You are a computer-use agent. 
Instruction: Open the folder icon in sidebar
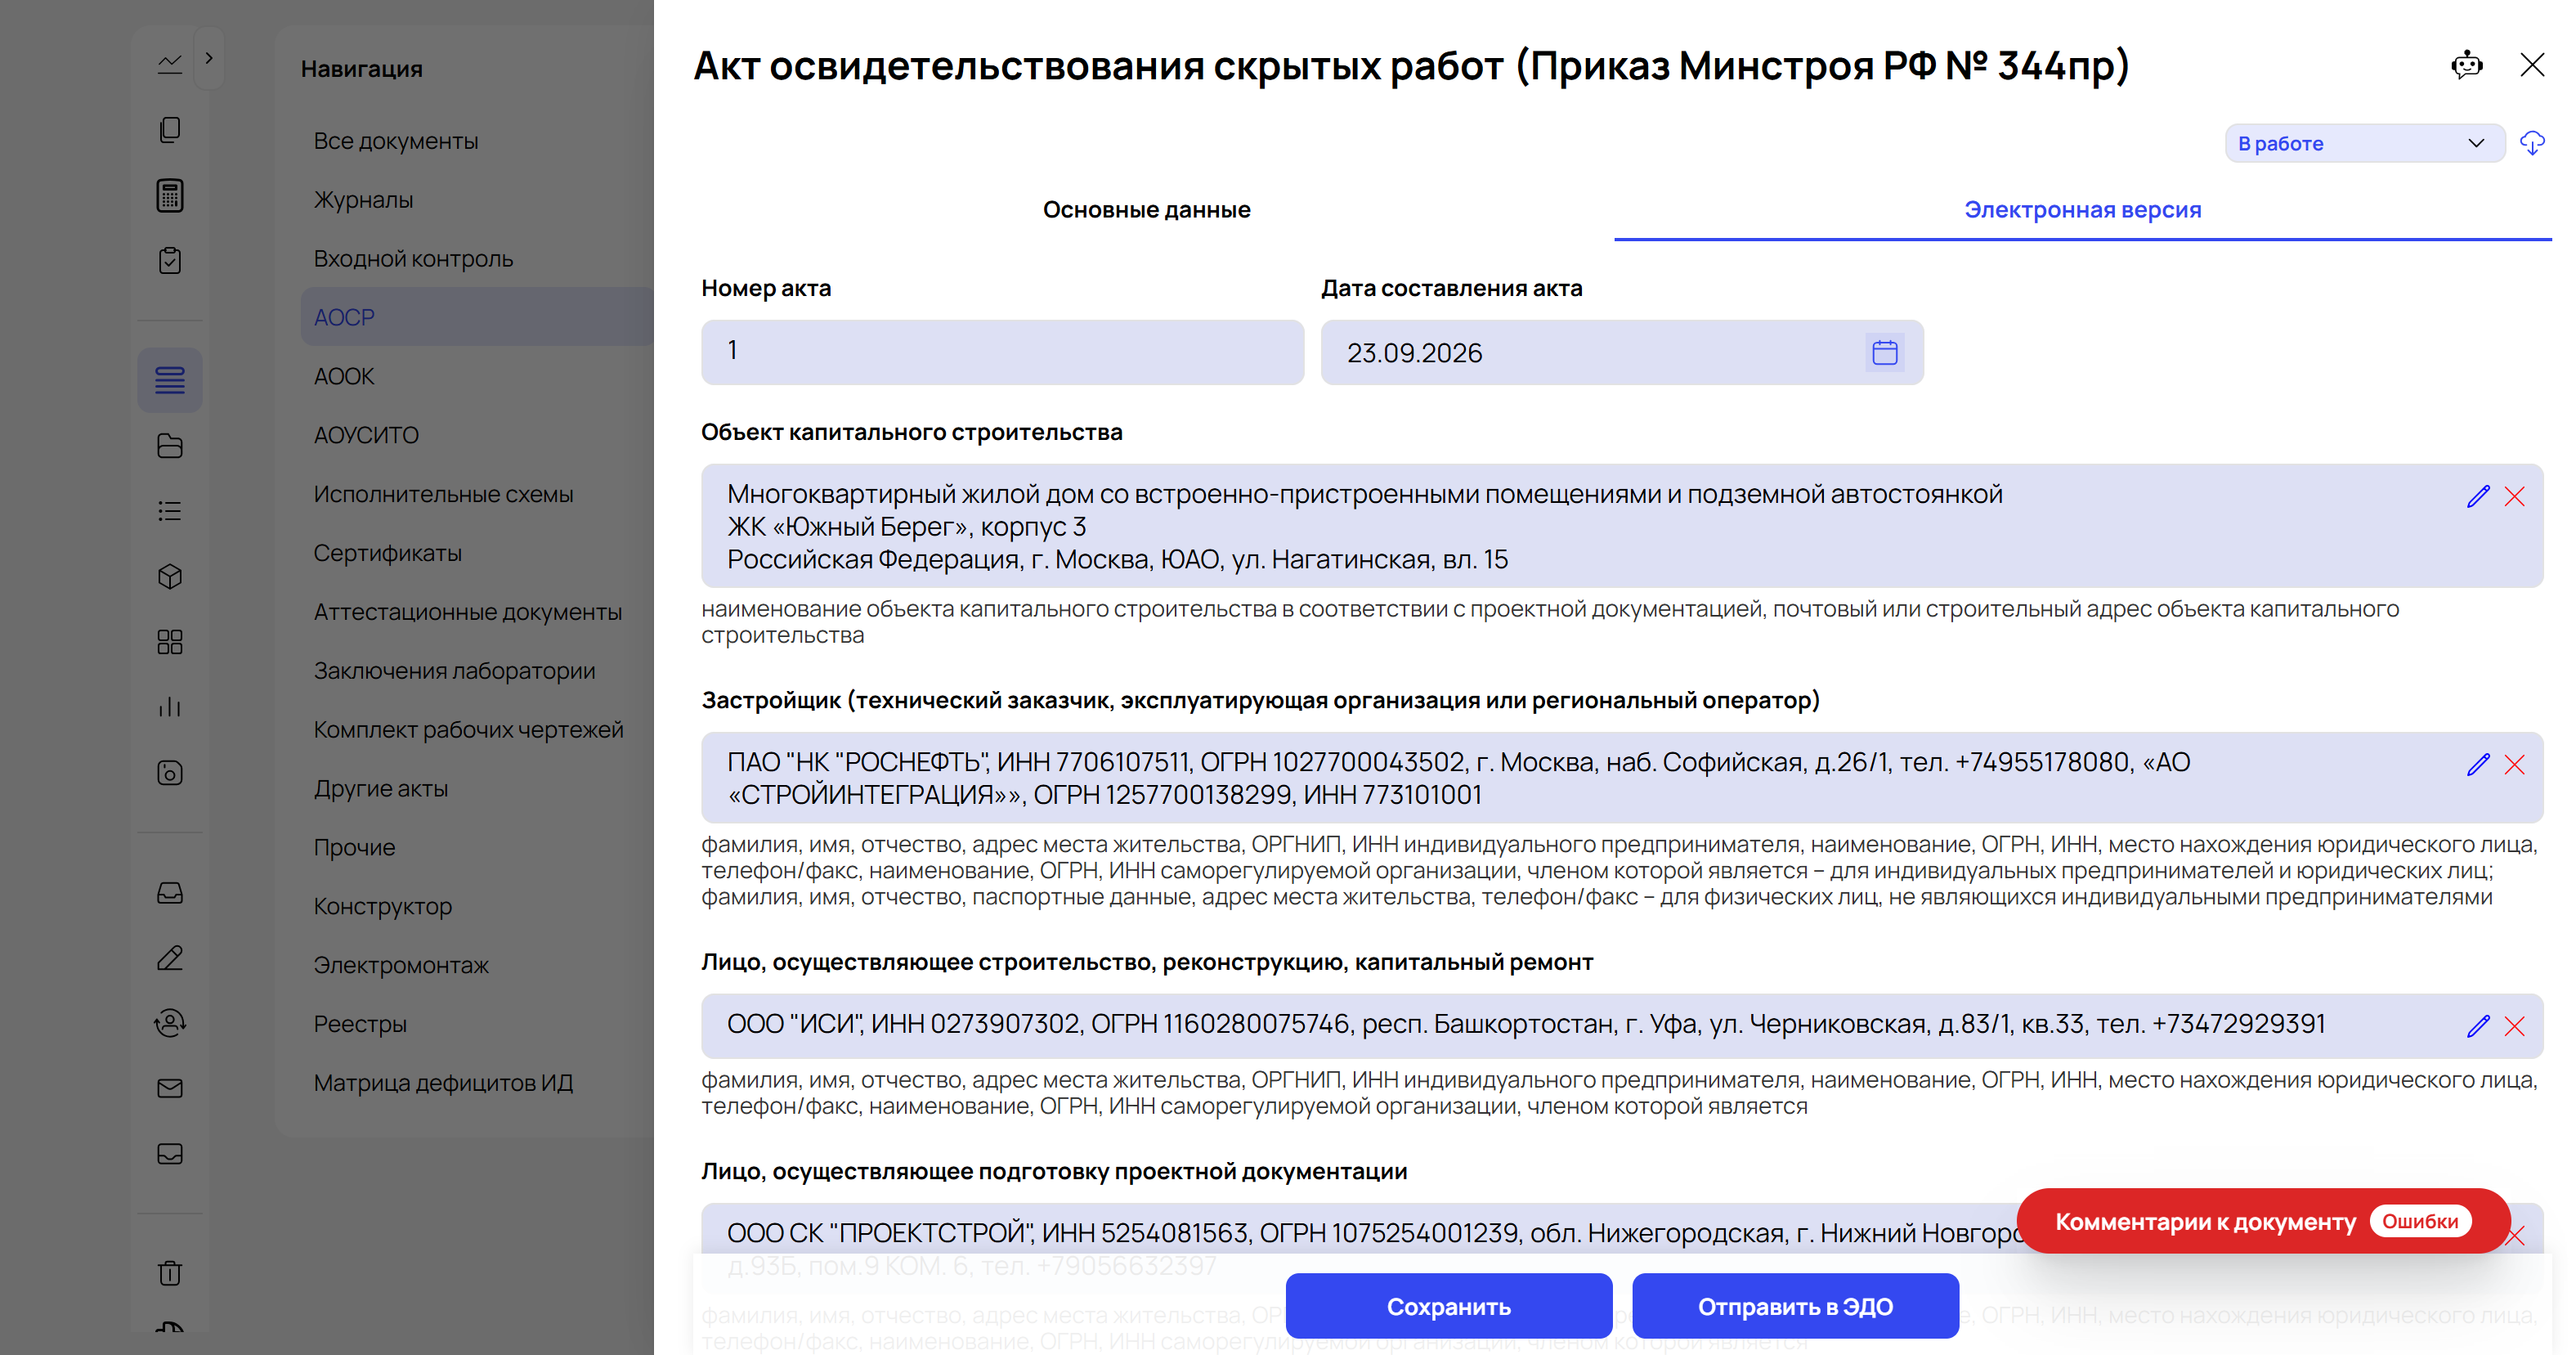point(170,446)
